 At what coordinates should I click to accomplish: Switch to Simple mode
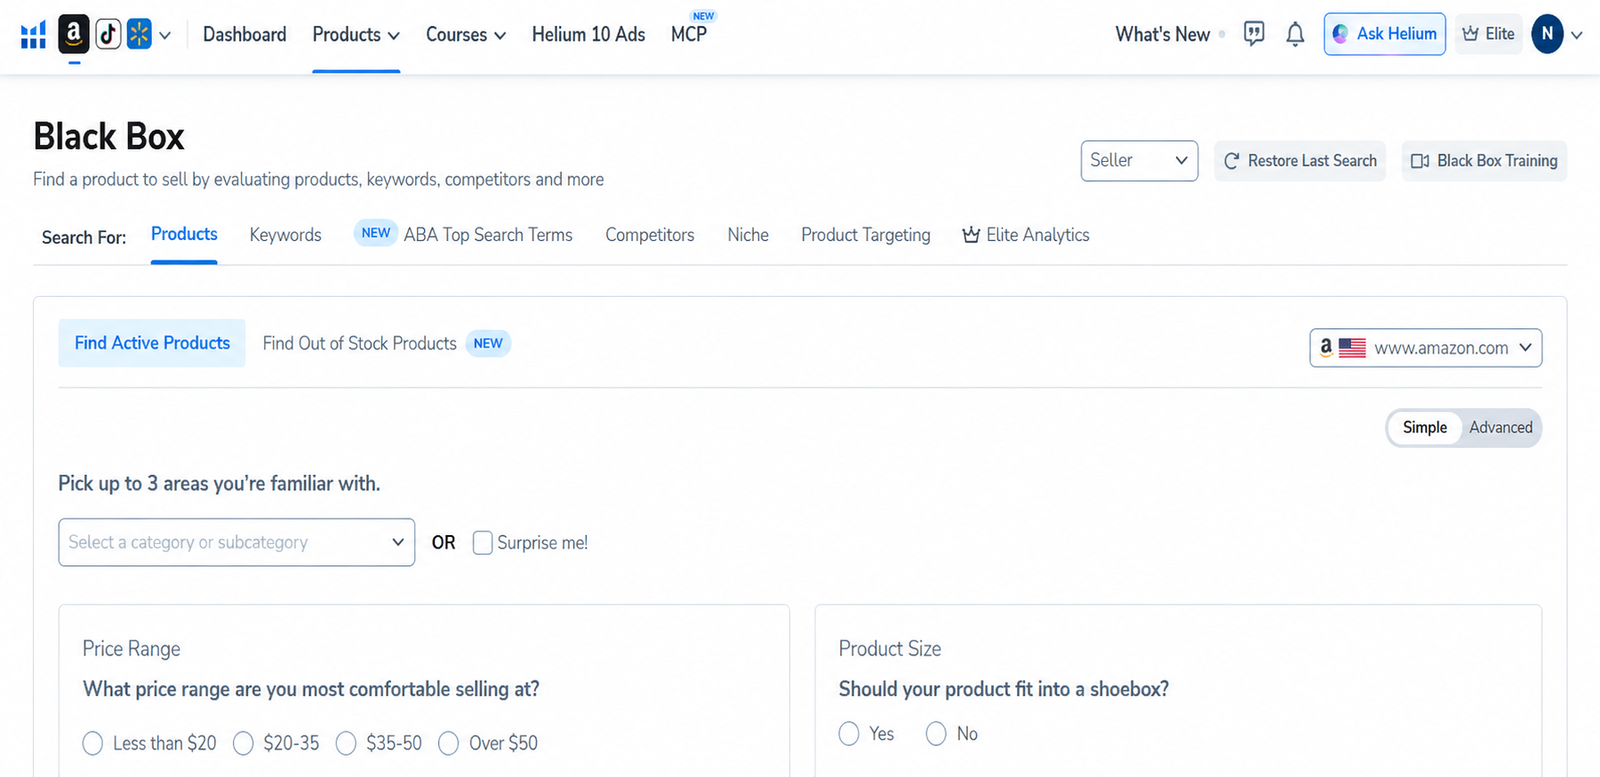click(x=1425, y=428)
